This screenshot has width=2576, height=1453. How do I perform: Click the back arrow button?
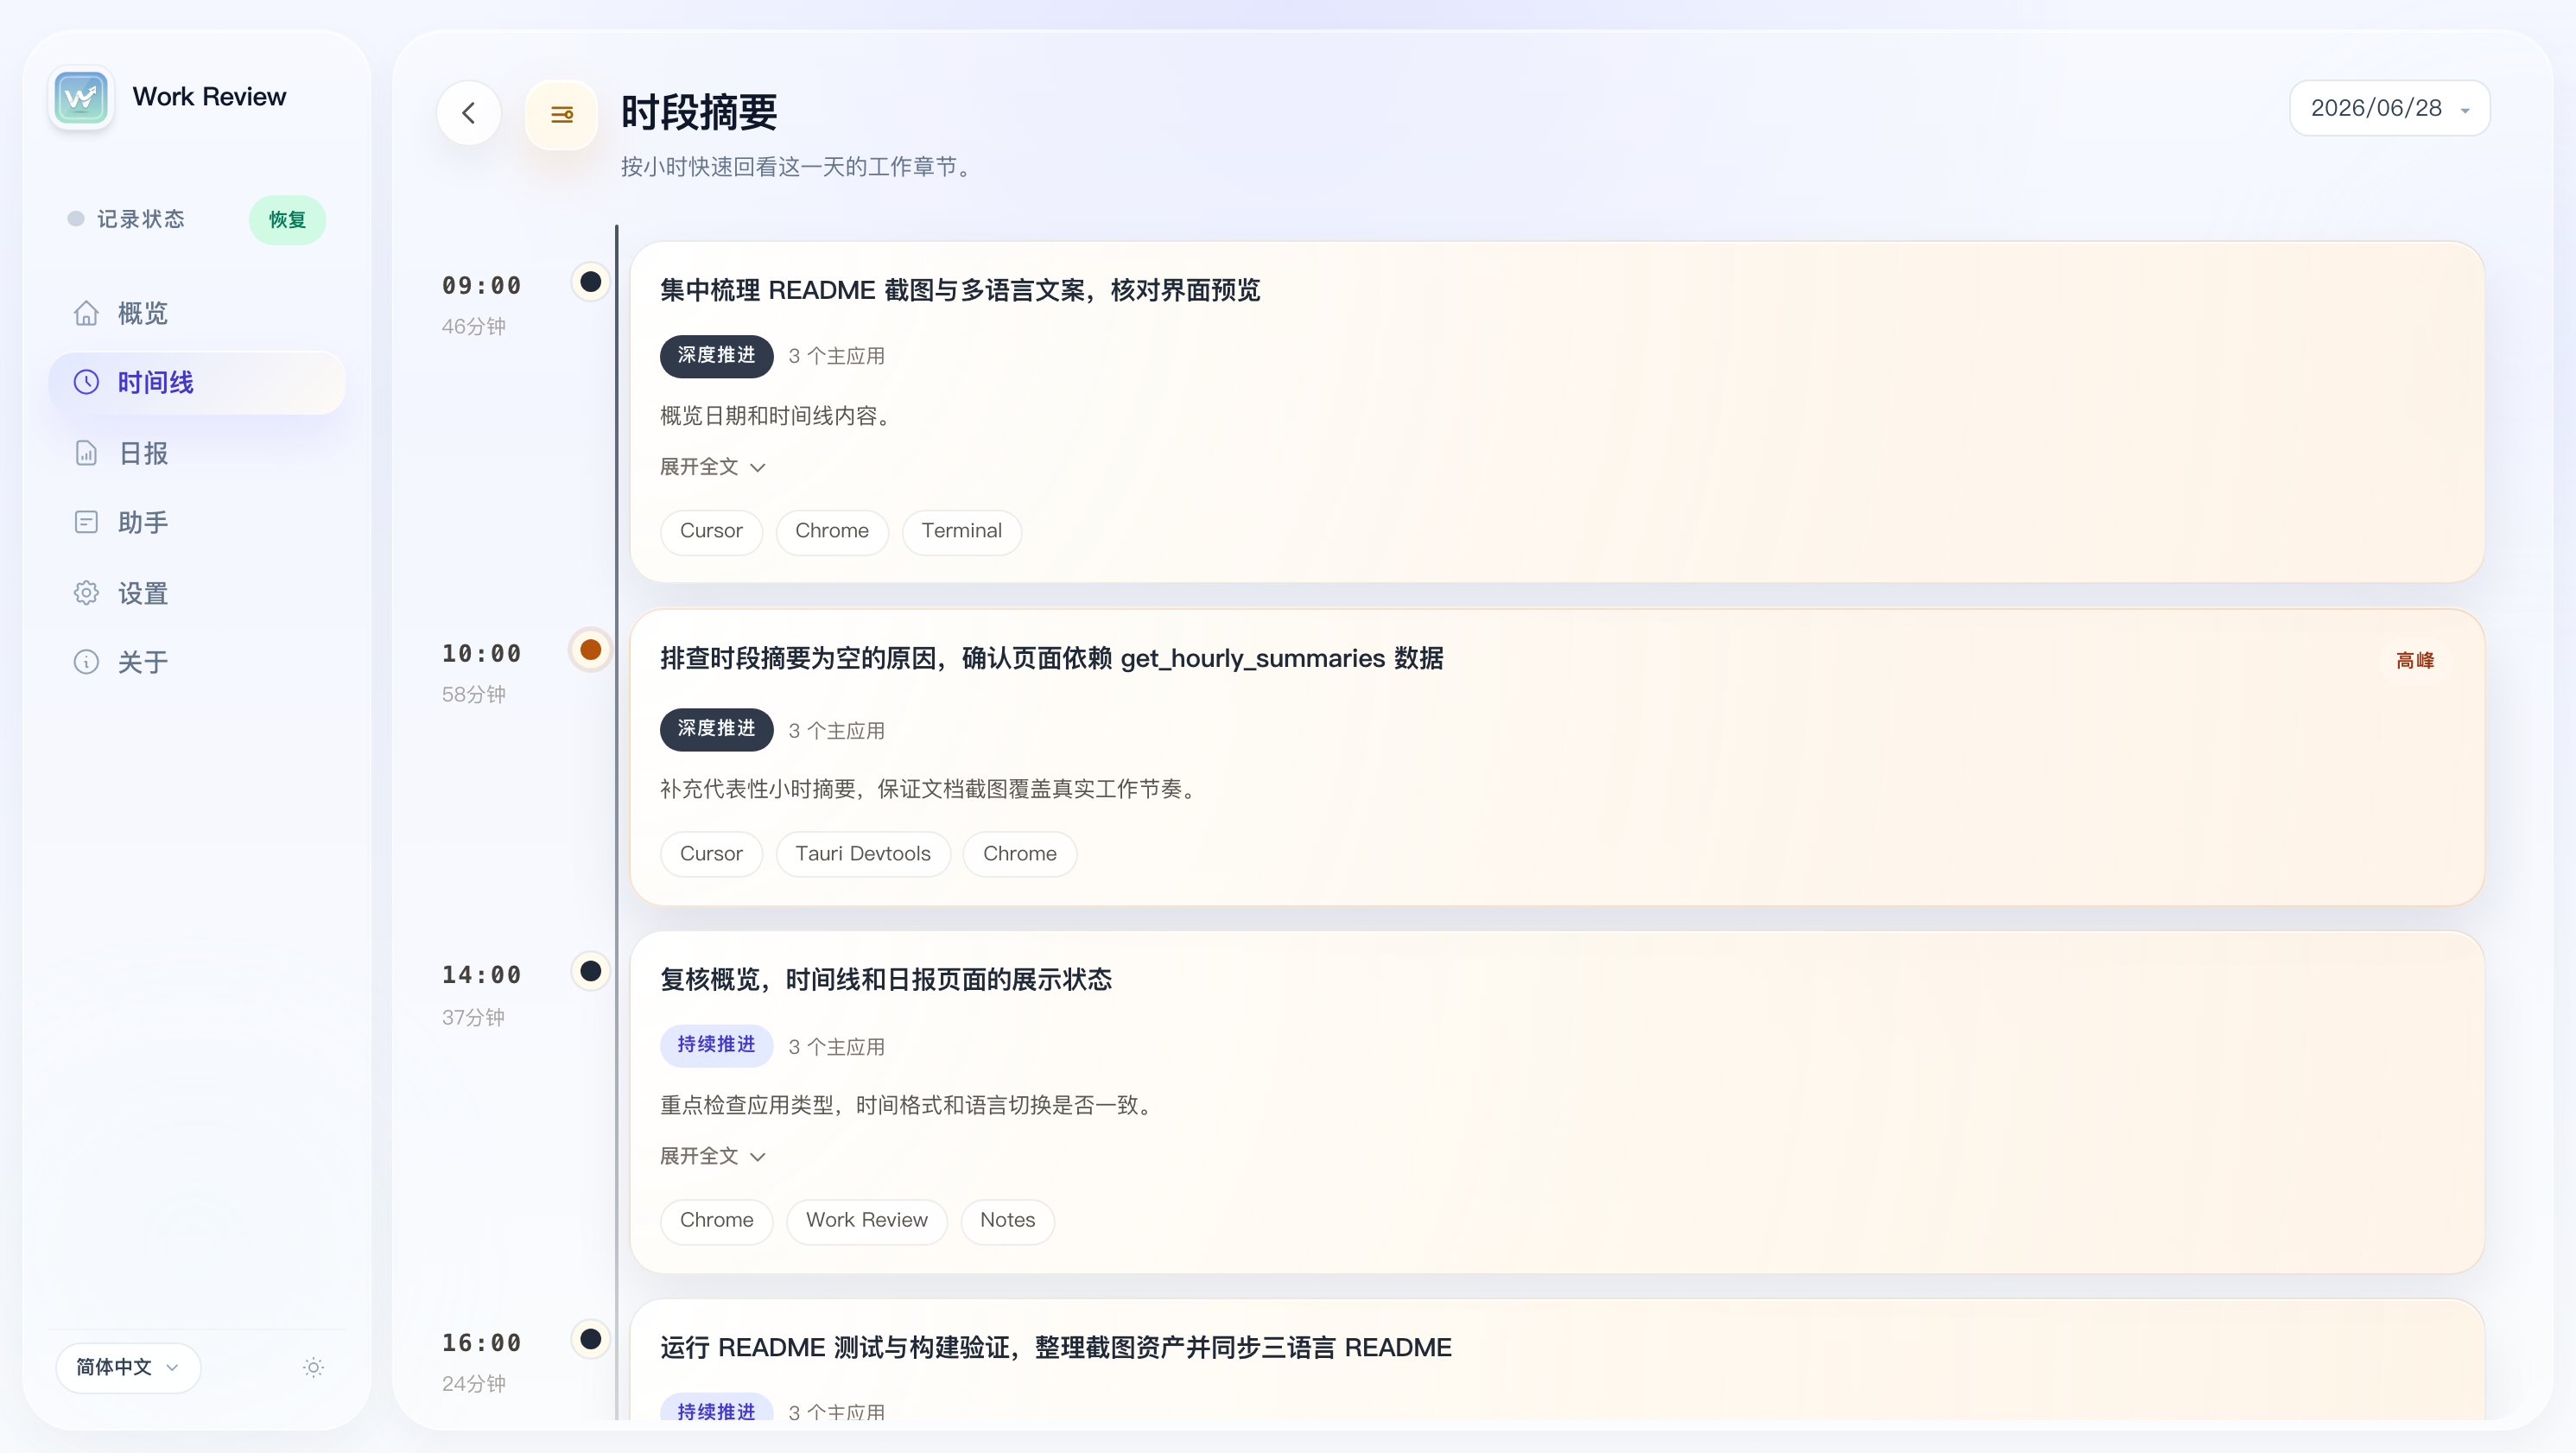[469, 113]
